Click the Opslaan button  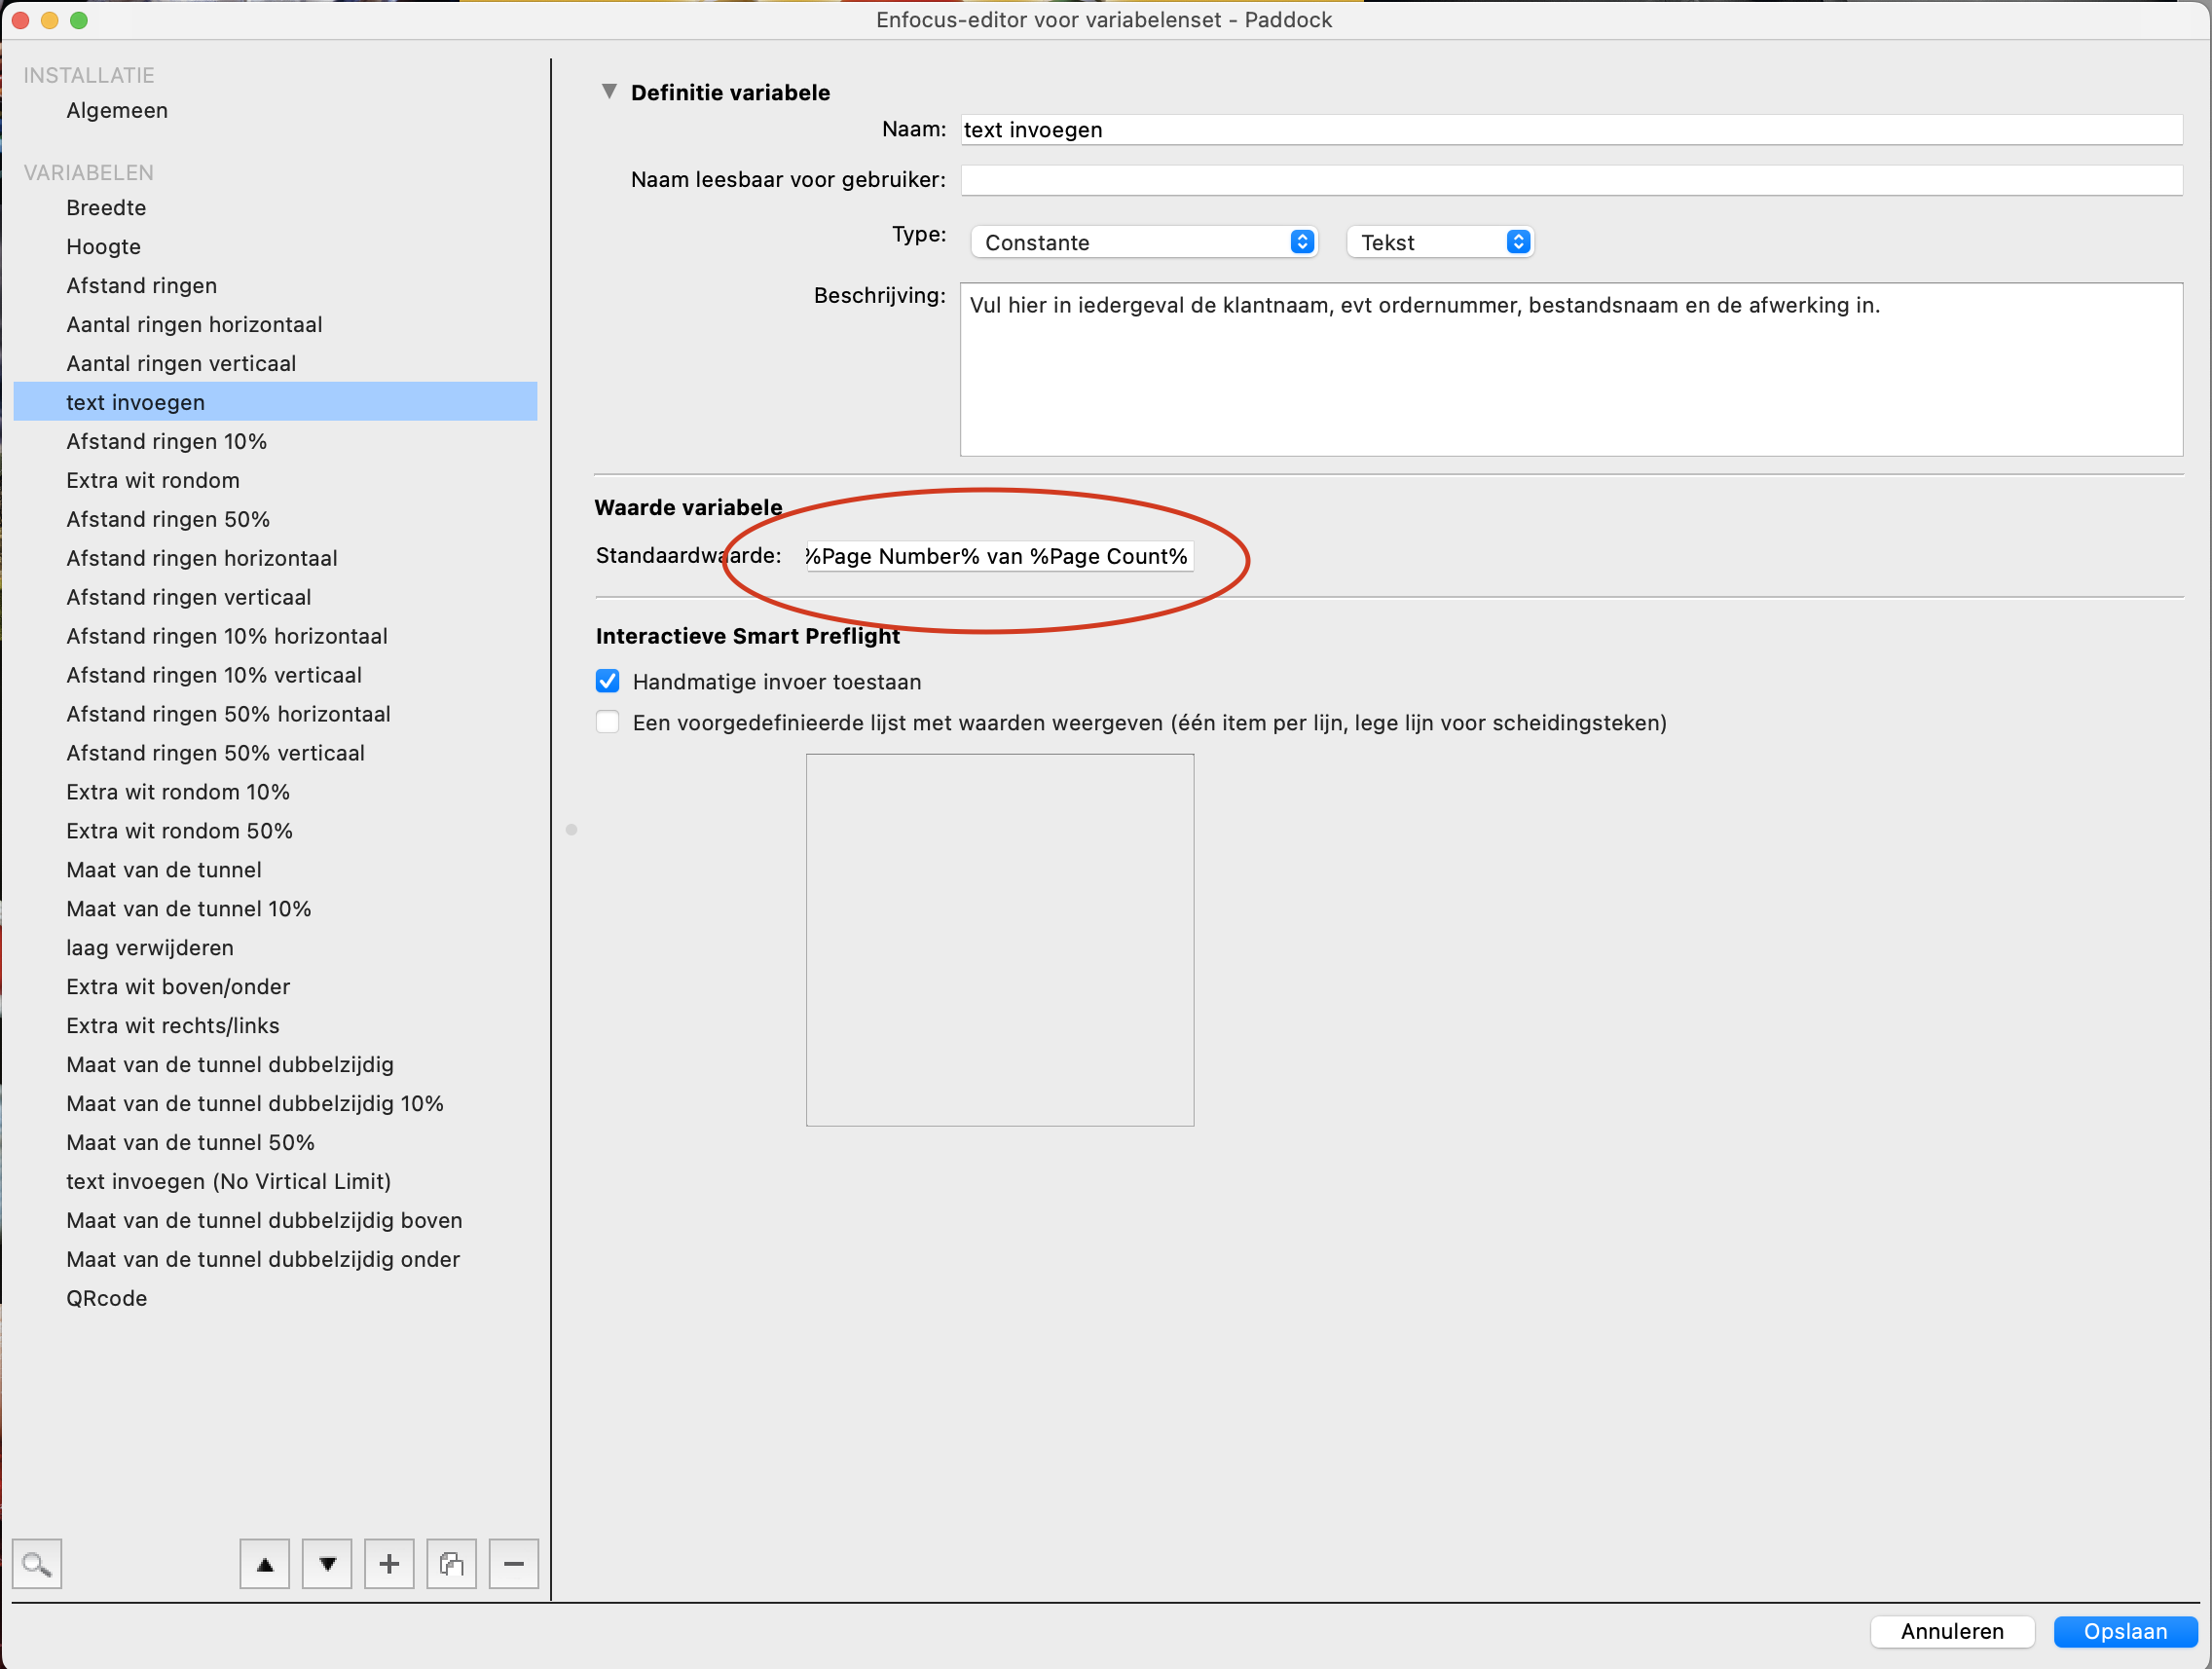pos(2125,1631)
